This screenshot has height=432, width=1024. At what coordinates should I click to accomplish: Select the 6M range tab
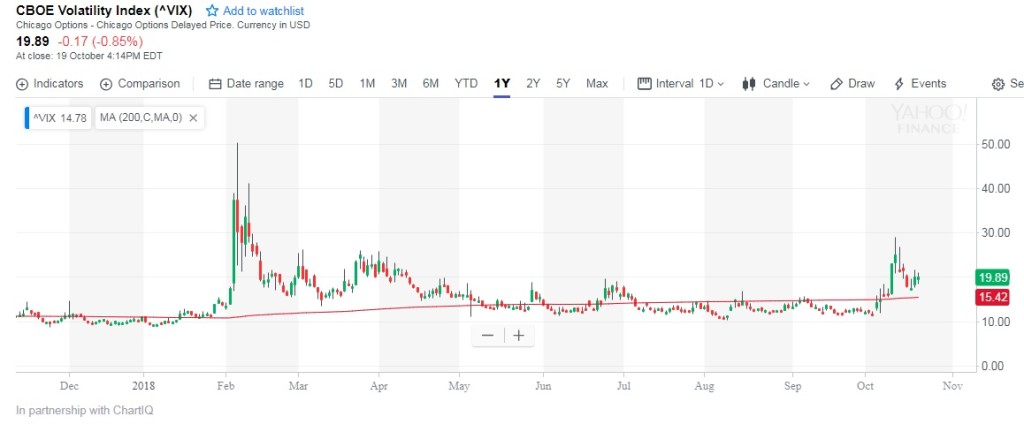pyautogui.click(x=430, y=84)
